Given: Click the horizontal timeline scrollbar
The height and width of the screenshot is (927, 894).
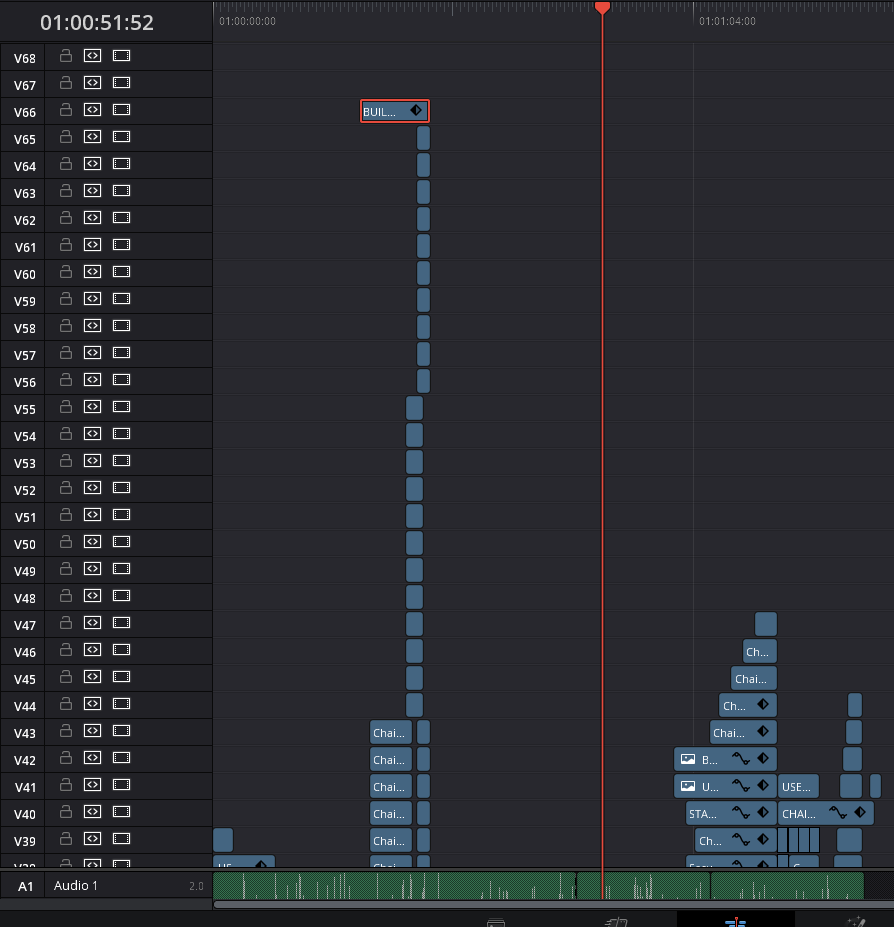Looking at the screenshot, I should (553, 905).
